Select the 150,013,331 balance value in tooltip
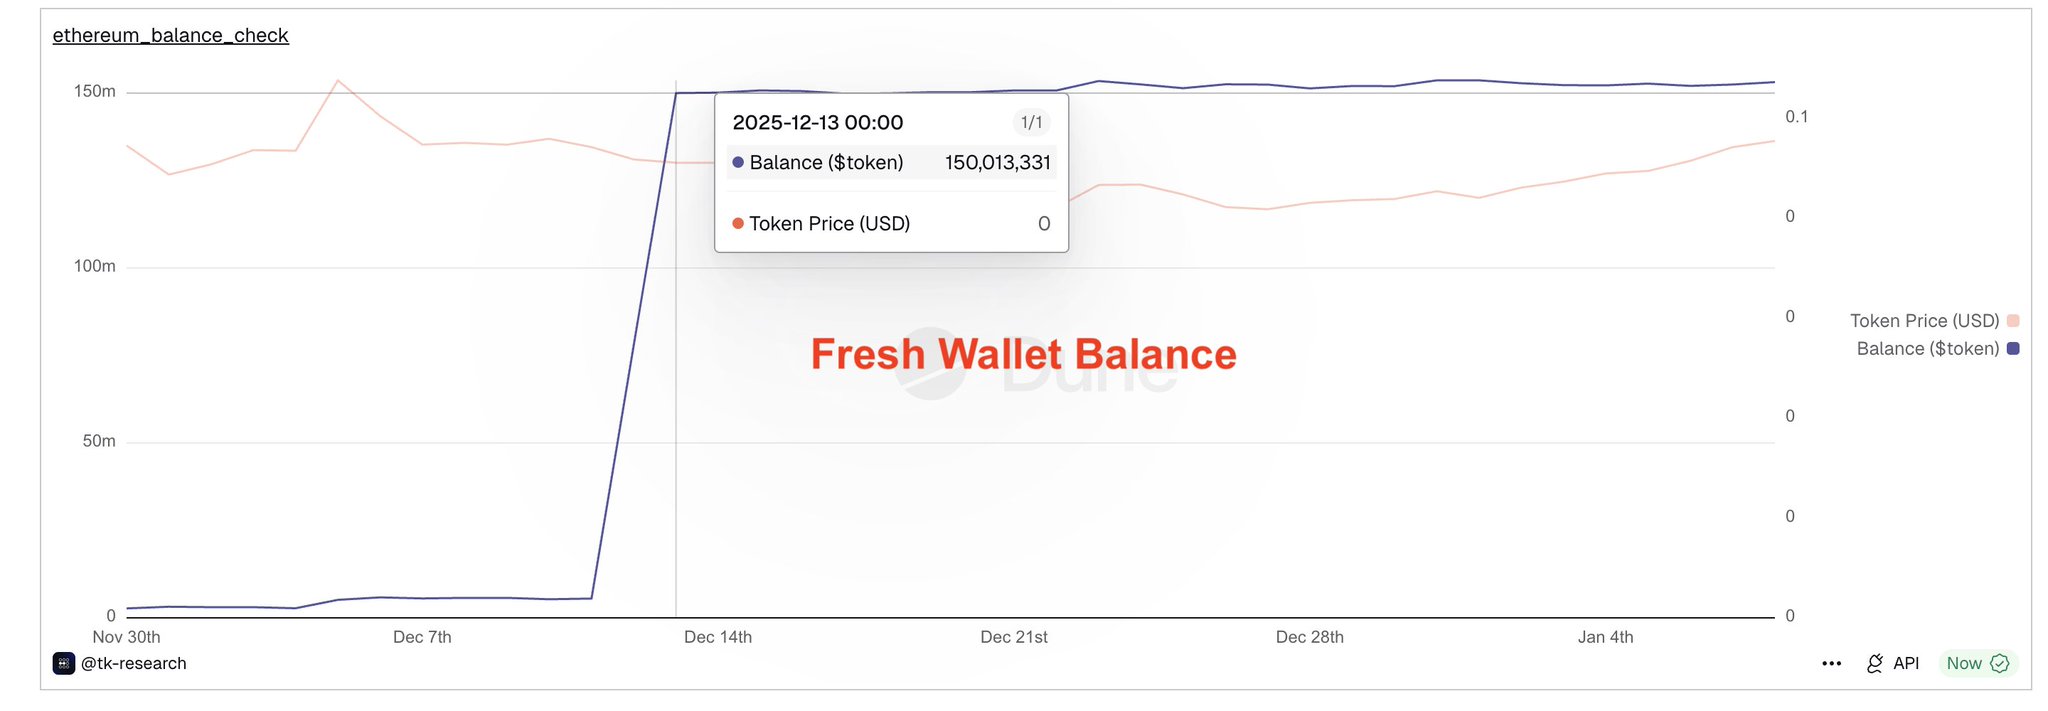 (997, 162)
